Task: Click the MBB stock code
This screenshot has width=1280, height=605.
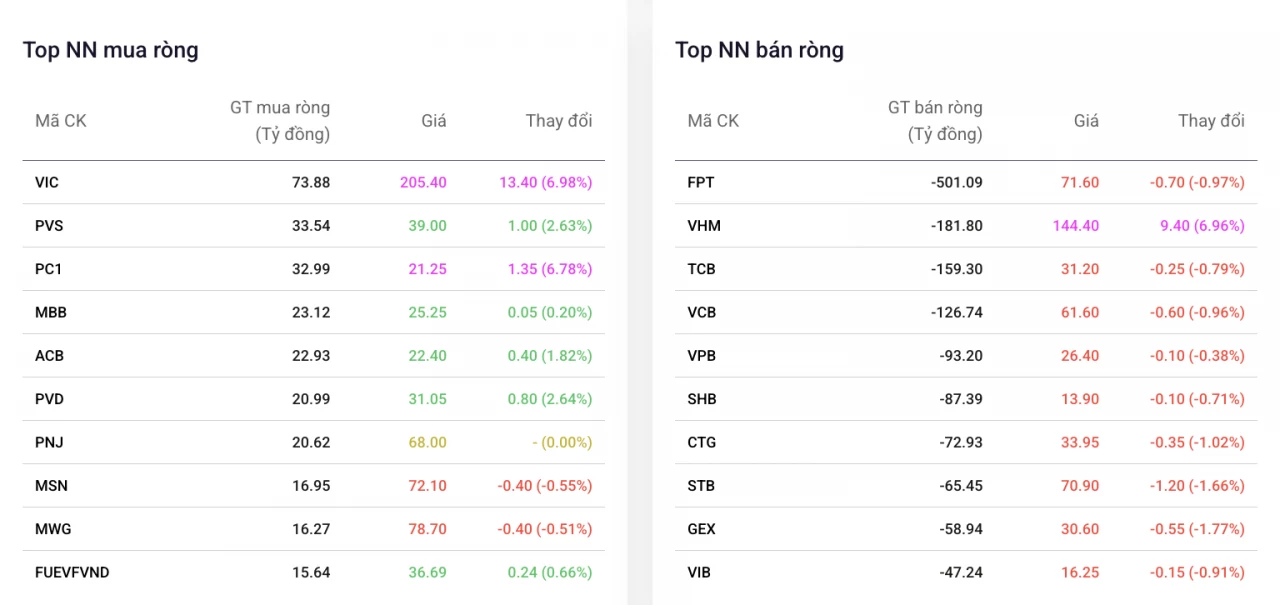Action: click(51, 312)
